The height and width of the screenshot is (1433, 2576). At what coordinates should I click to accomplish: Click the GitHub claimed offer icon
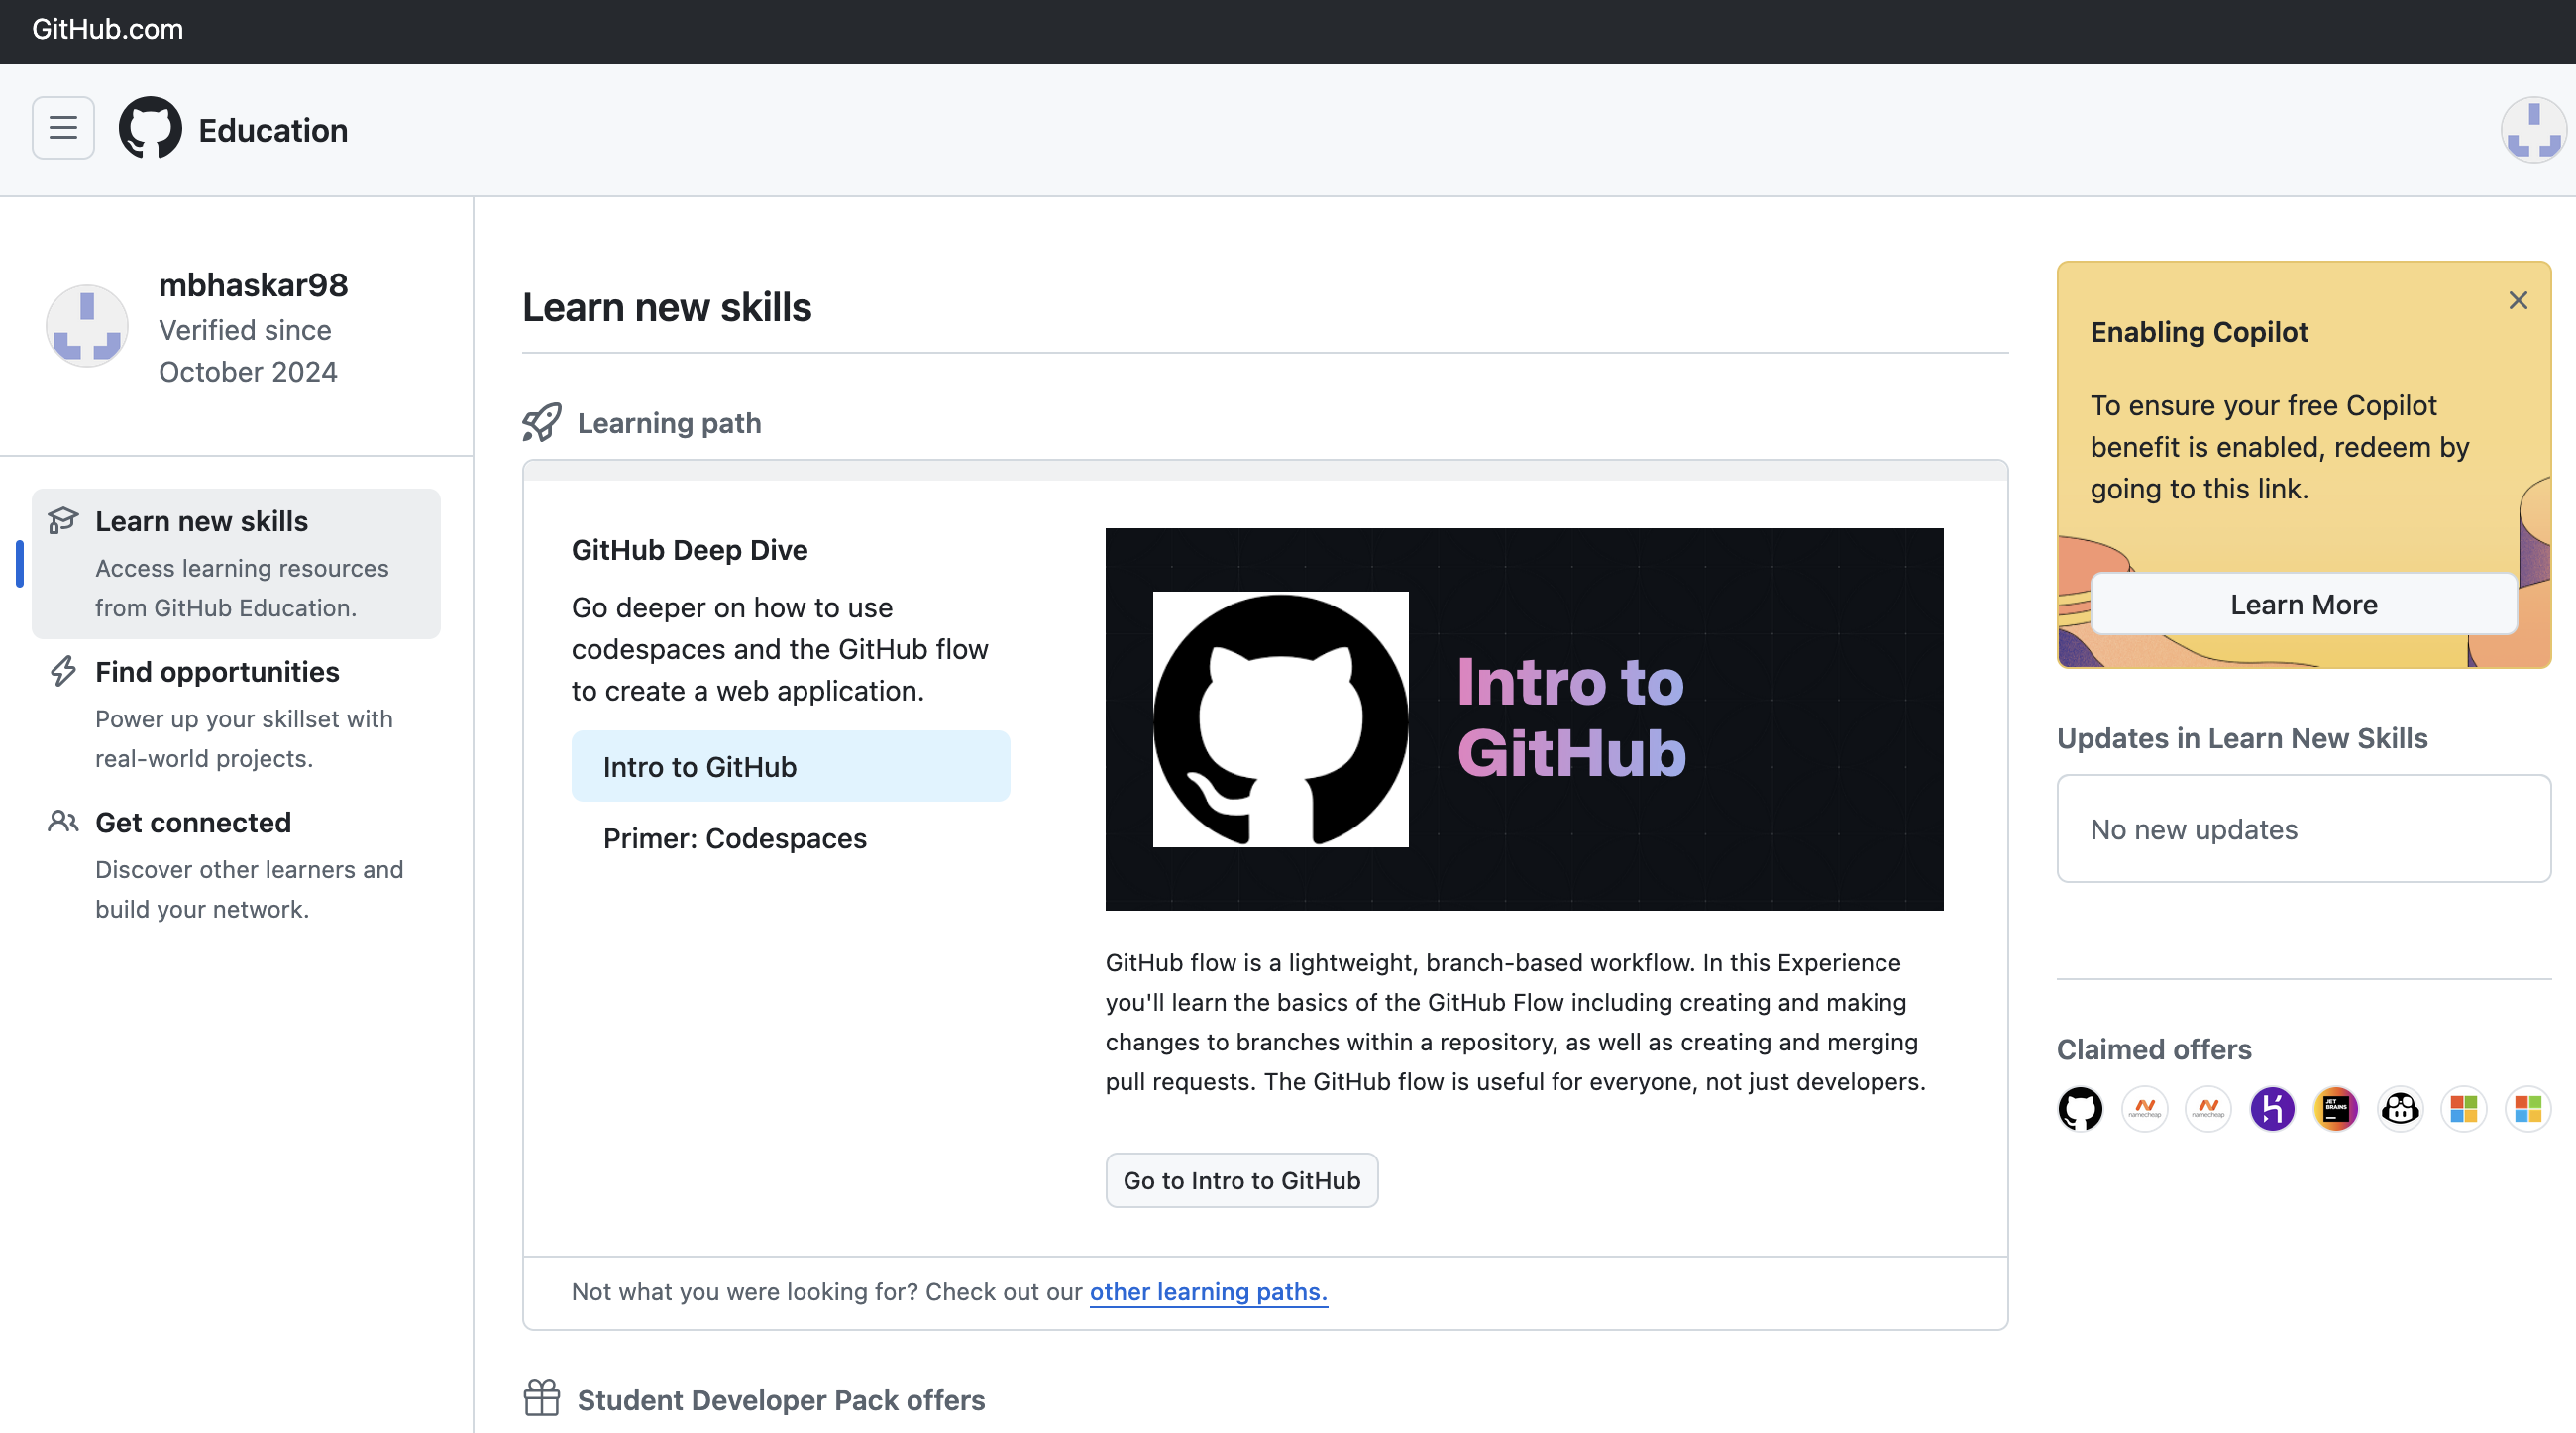click(x=2080, y=1108)
